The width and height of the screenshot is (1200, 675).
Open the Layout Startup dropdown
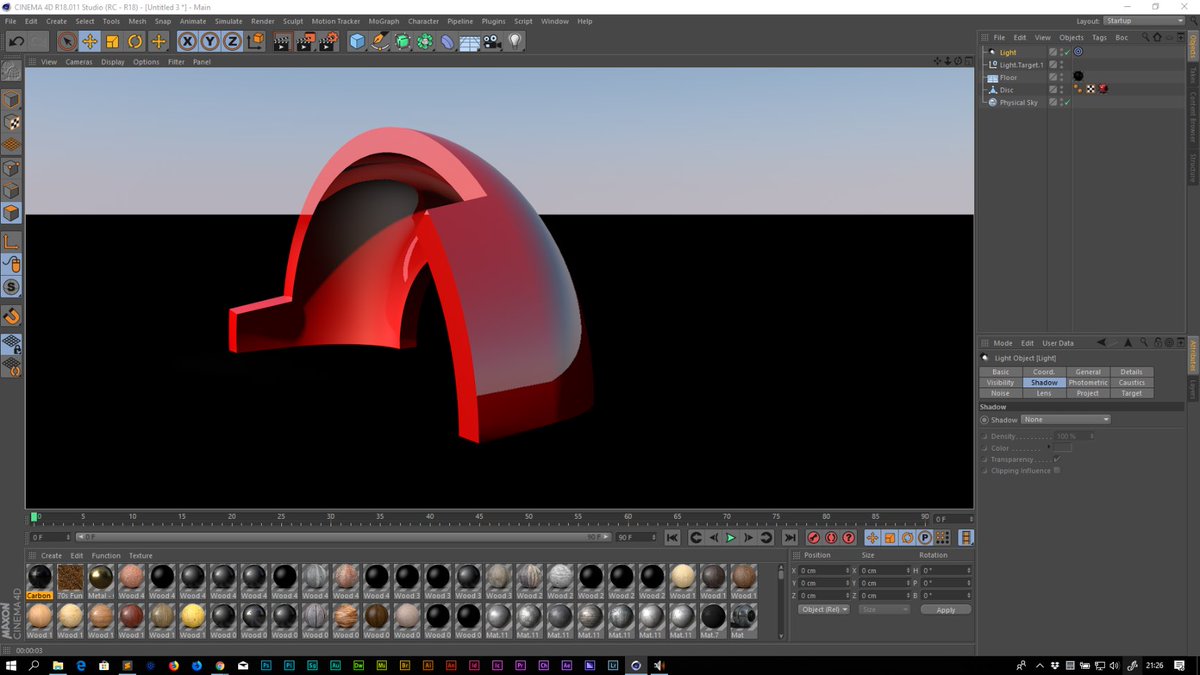pyautogui.click(x=1143, y=21)
